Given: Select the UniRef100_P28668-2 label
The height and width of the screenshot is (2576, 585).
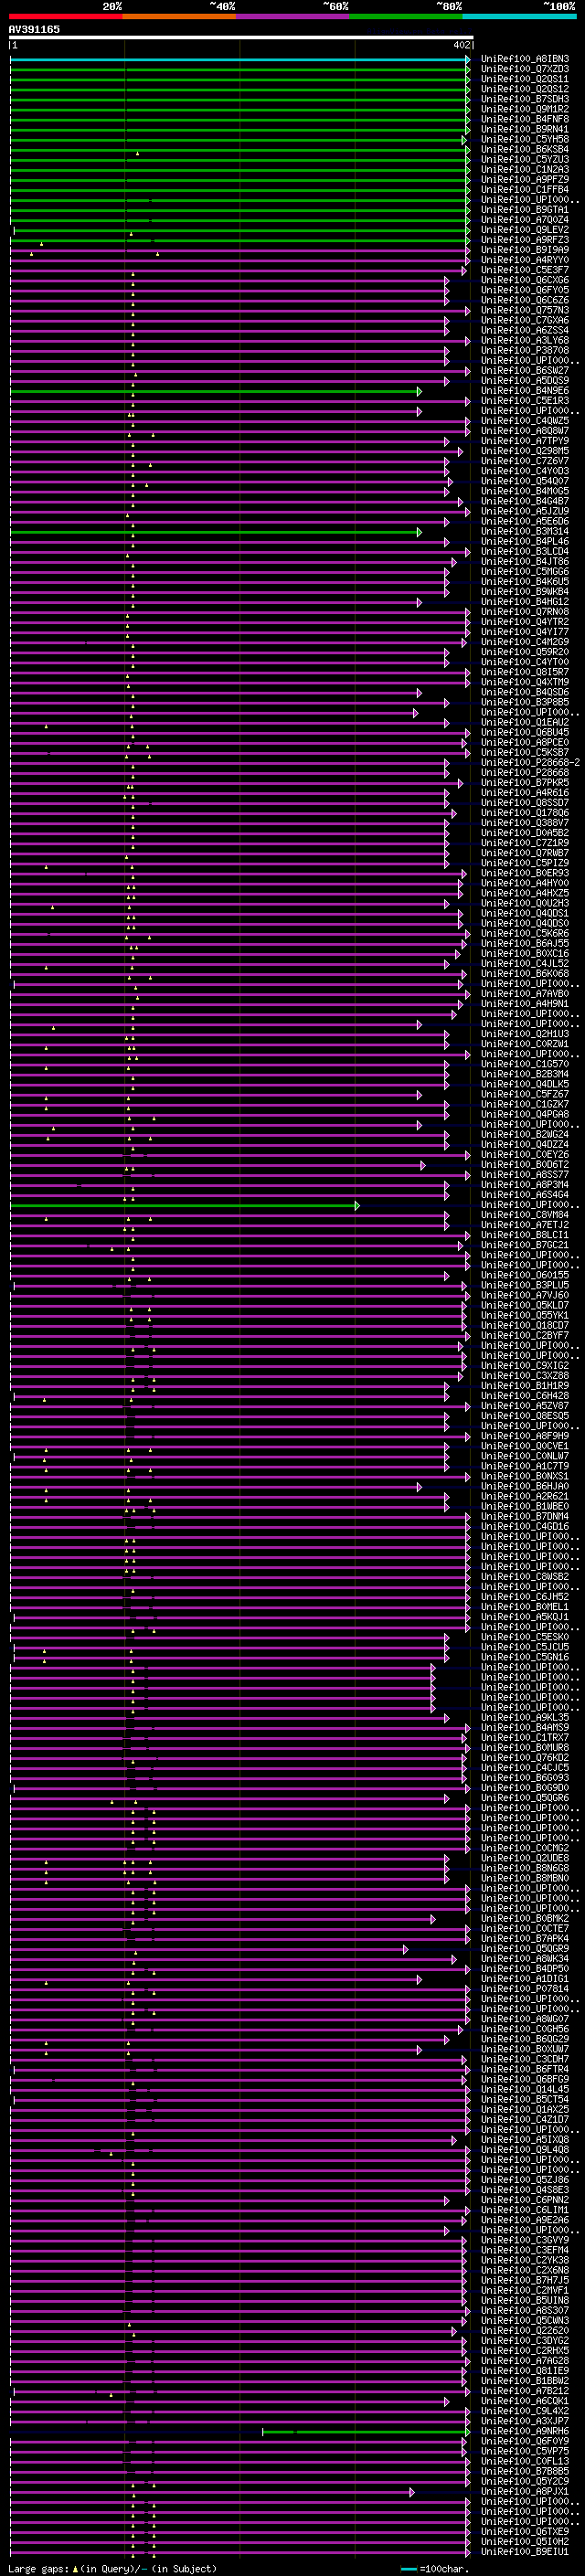Looking at the screenshot, I should [x=531, y=763].
